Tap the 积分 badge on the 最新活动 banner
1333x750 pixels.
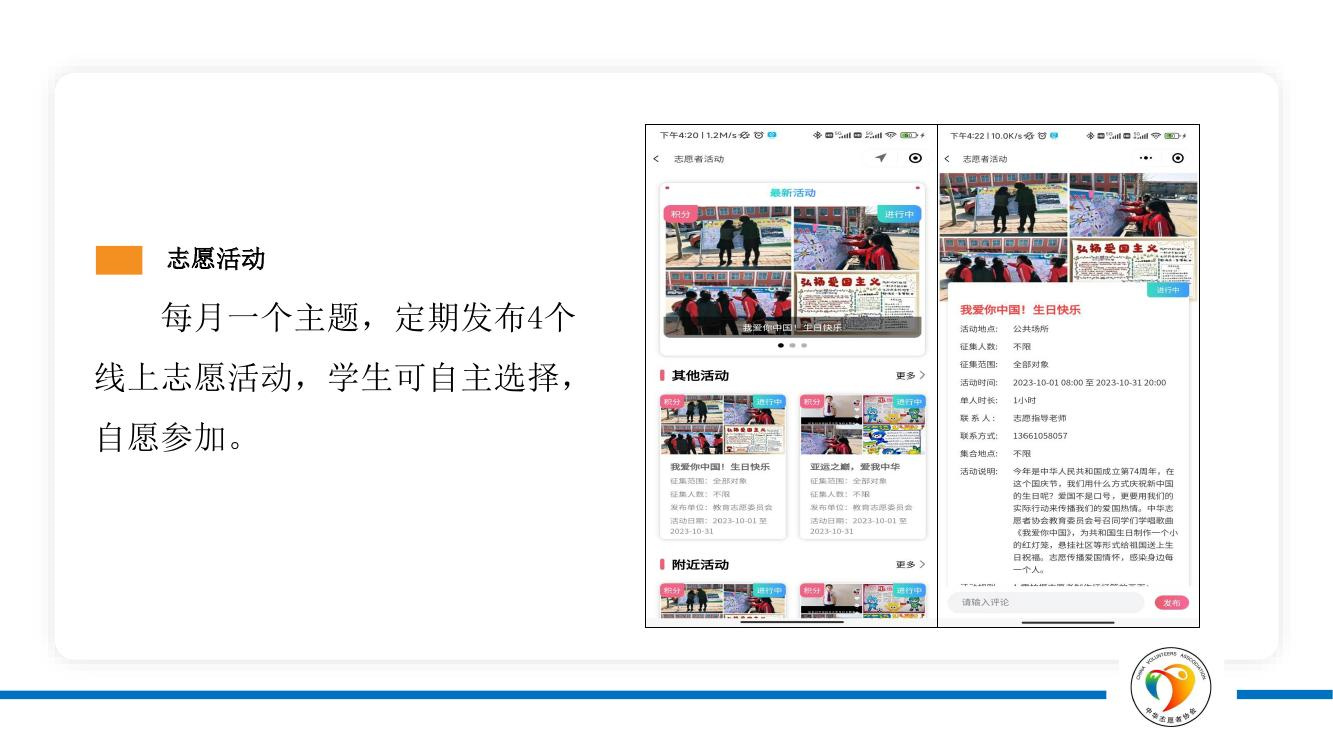[x=681, y=214]
